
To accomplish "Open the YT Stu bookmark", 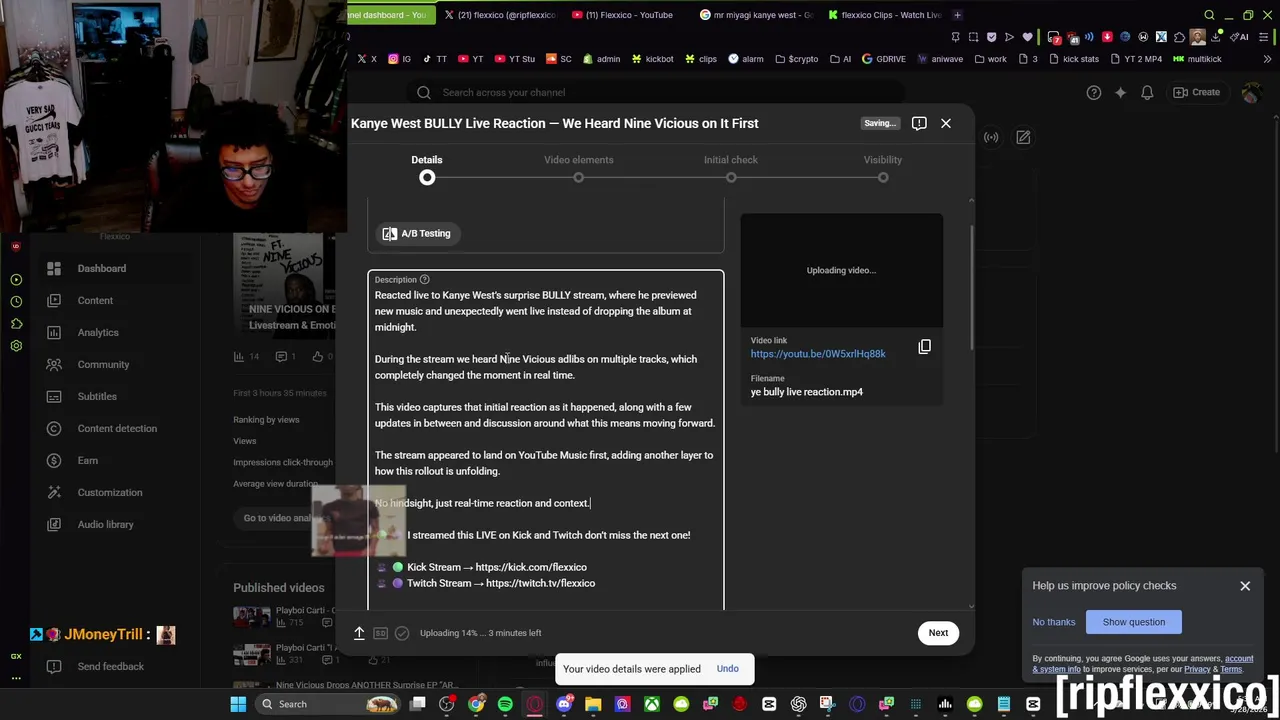I will [x=515, y=59].
